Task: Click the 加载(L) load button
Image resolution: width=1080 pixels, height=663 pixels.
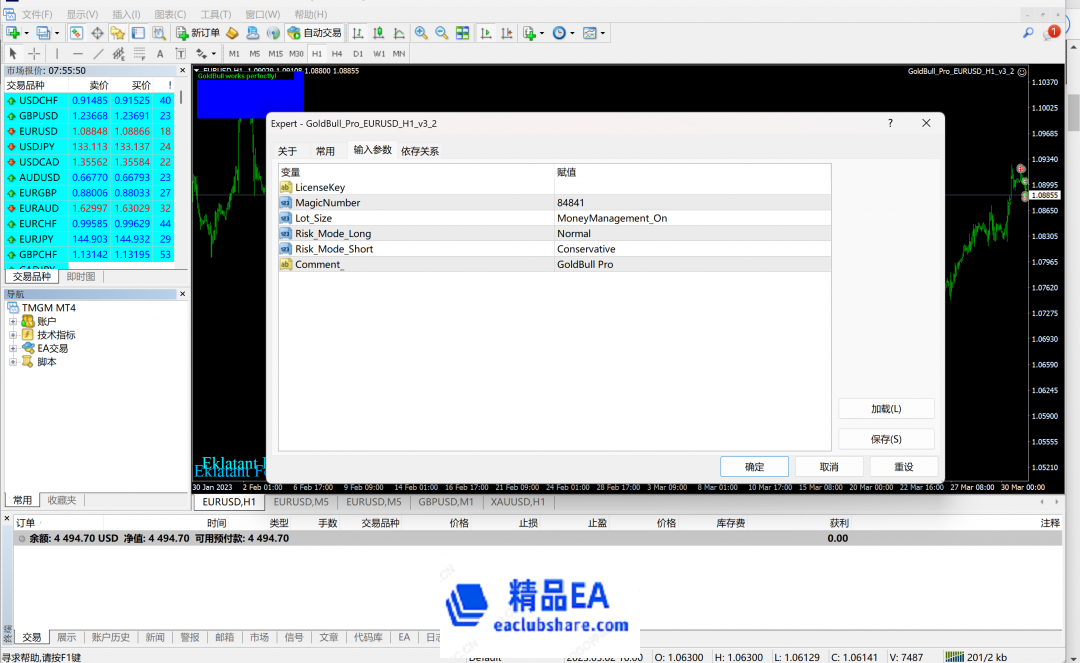Action: click(x=886, y=408)
